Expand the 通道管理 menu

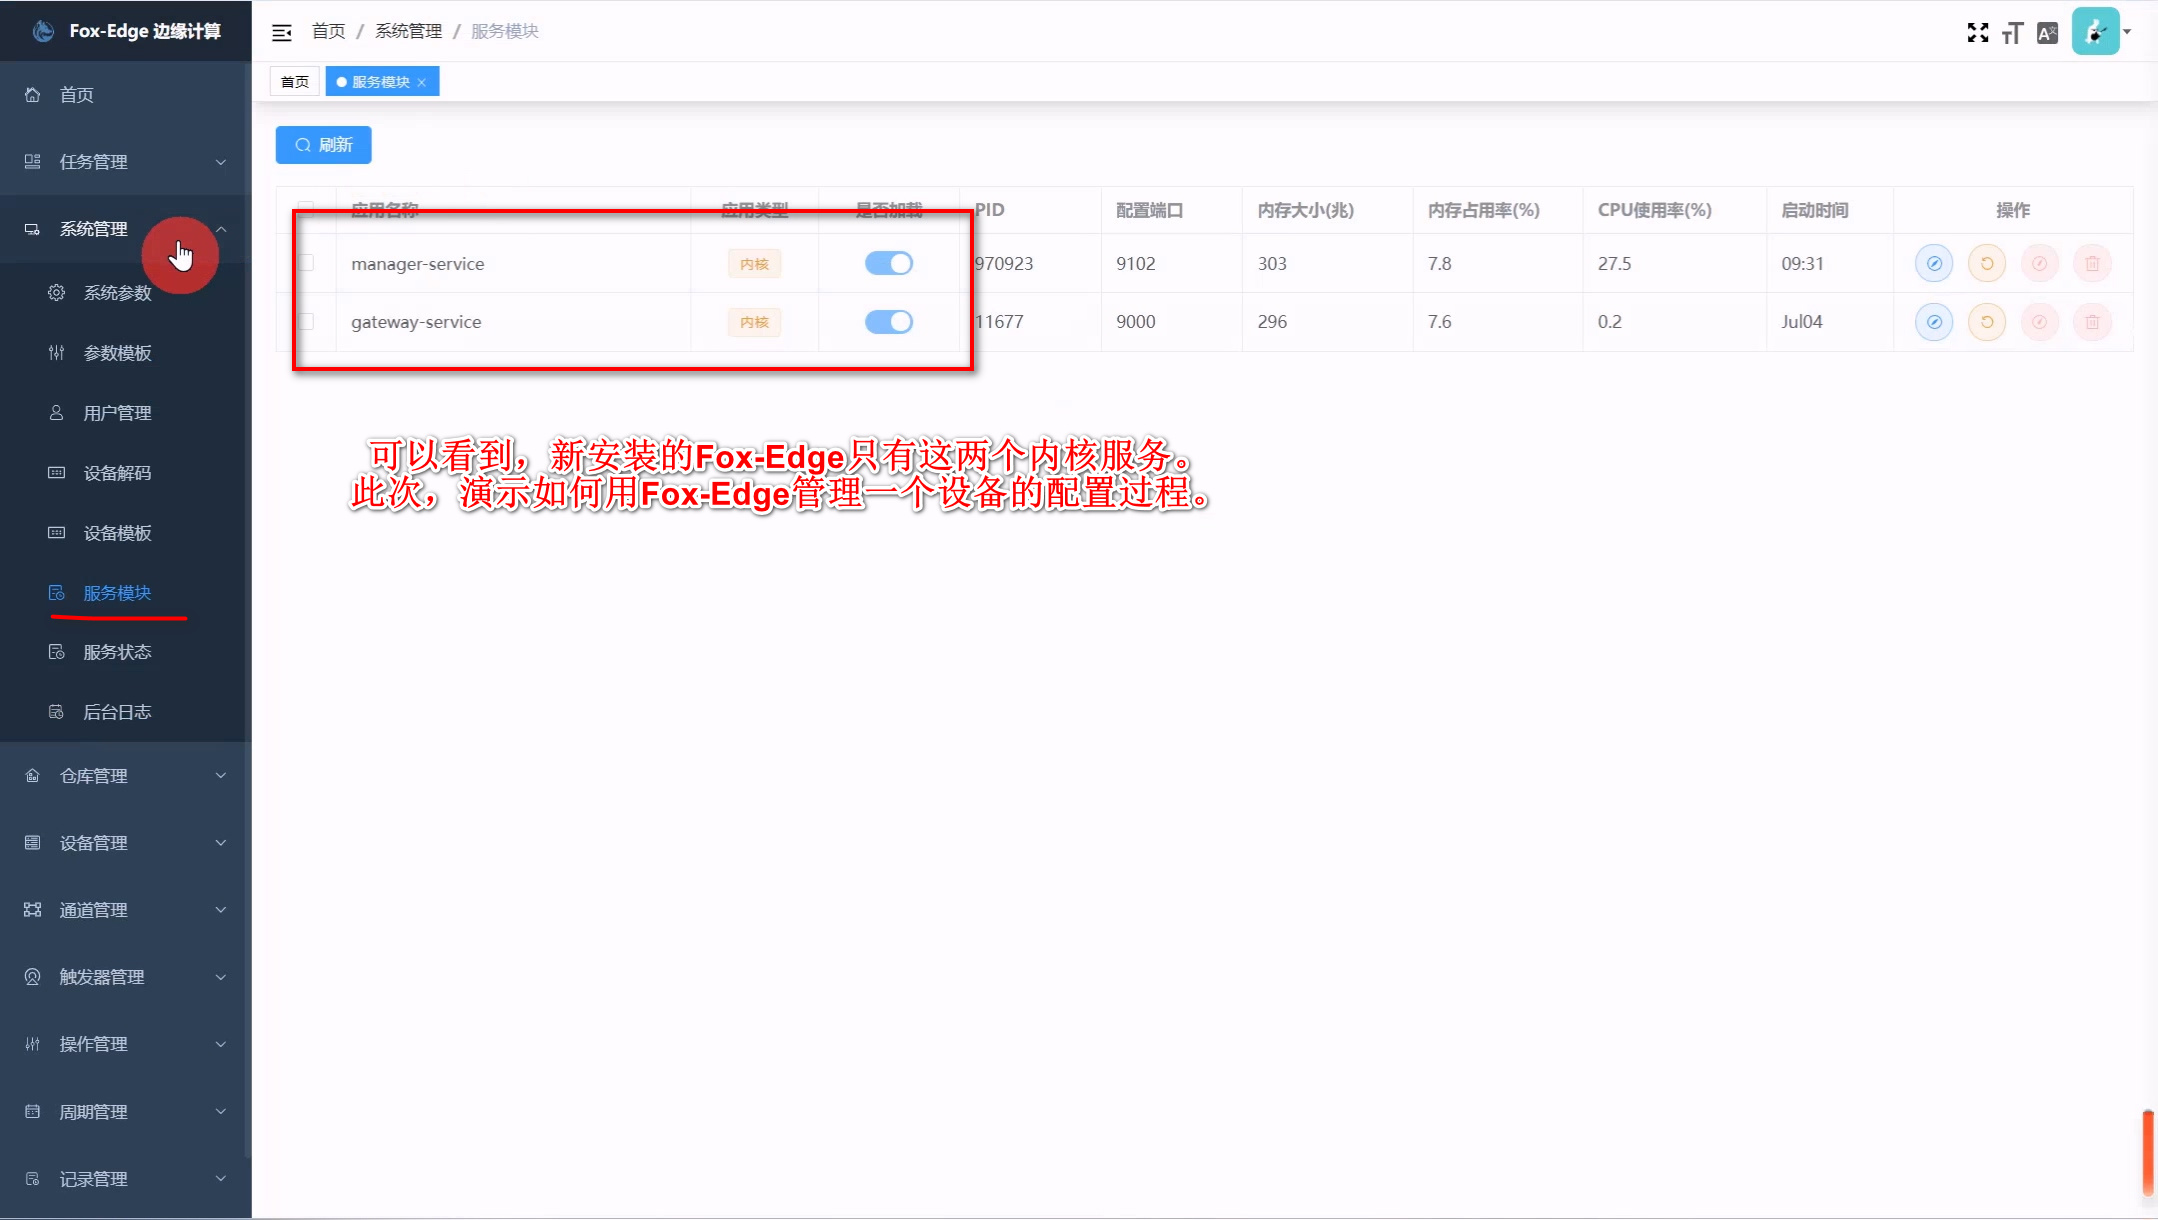click(x=125, y=910)
